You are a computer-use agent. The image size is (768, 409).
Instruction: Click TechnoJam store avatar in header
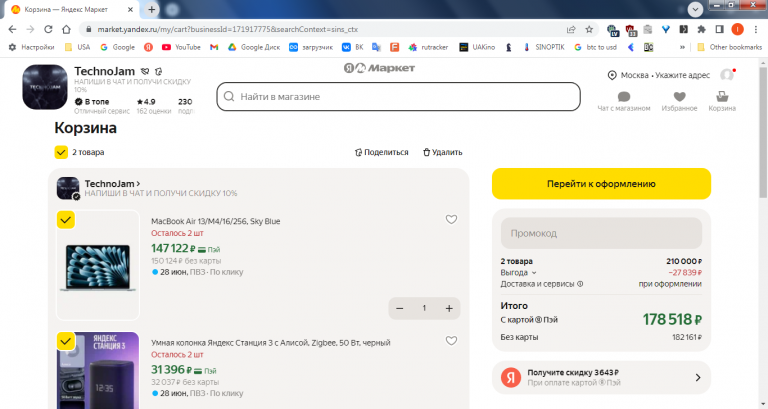click(x=45, y=87)
